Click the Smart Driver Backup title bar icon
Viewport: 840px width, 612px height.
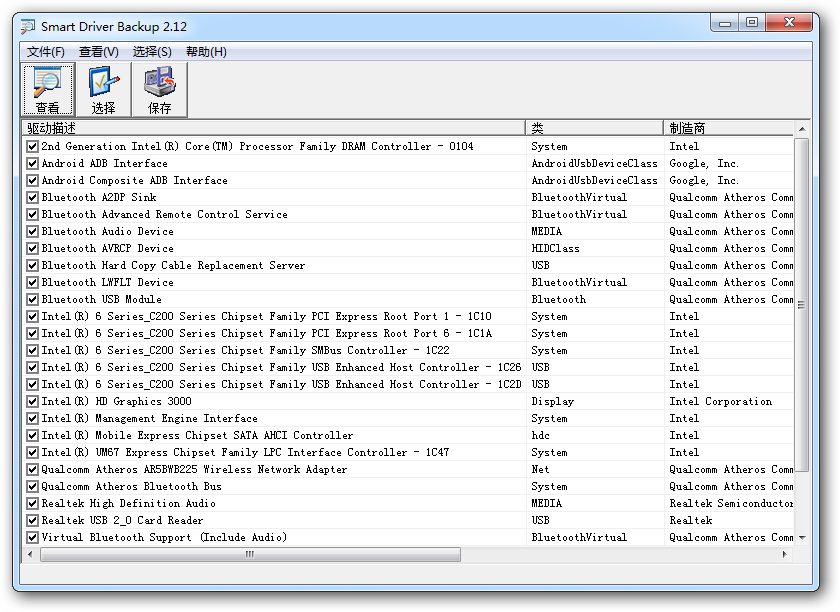(28, 26)
